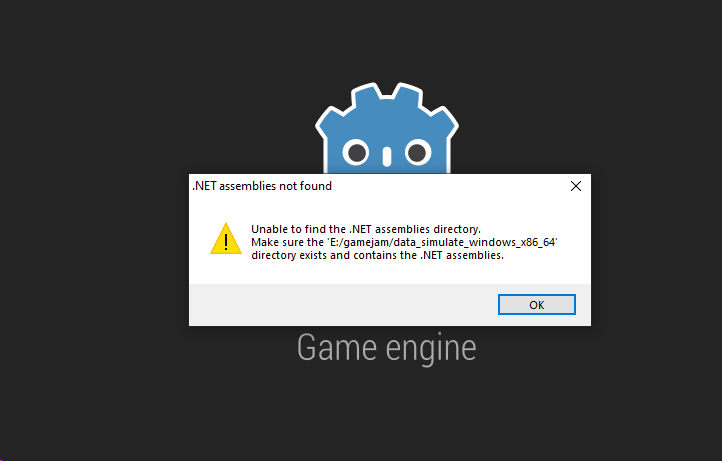
Task: Click the word 'engine' in splash text
Action: coord(431,349)
